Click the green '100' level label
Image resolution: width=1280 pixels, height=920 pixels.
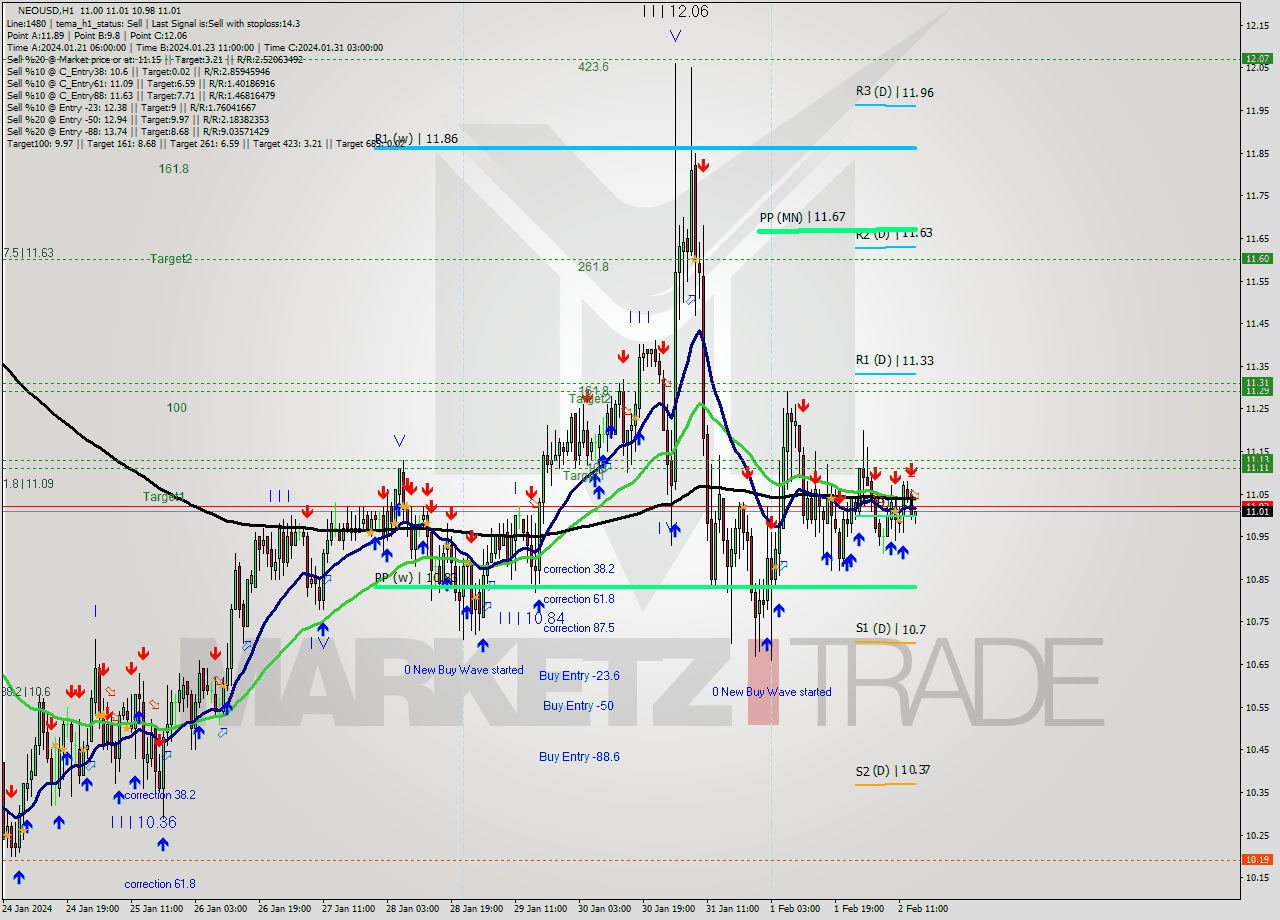(x=177, y=408)
